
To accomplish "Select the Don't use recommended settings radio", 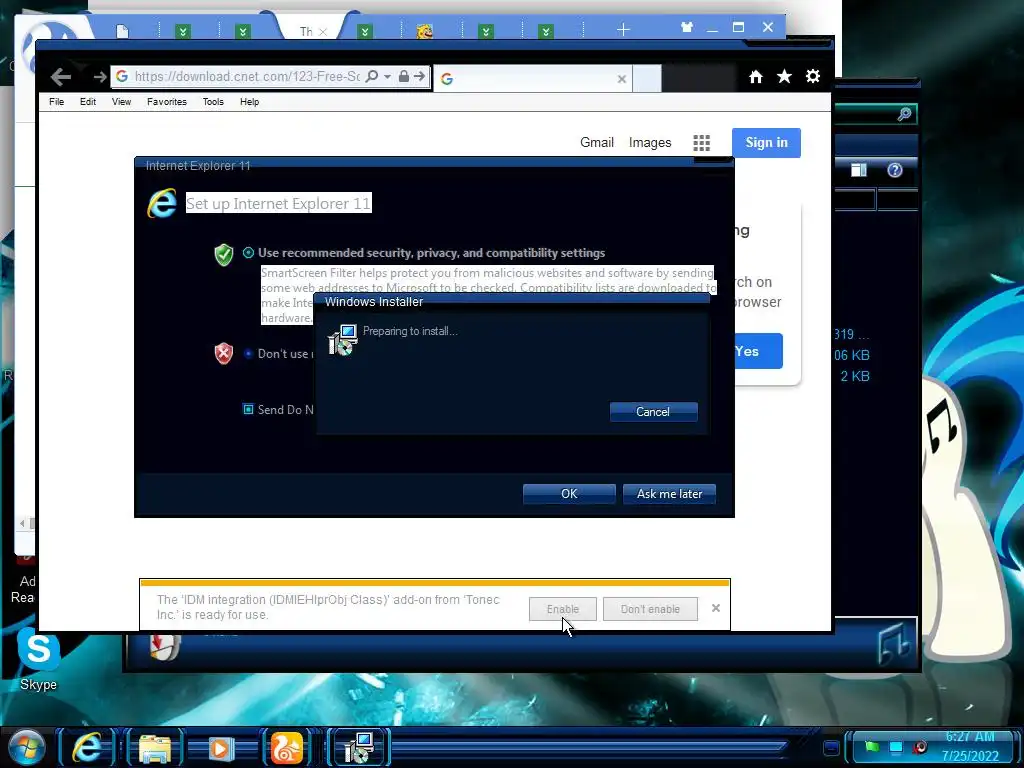I will tap(248, 353).
